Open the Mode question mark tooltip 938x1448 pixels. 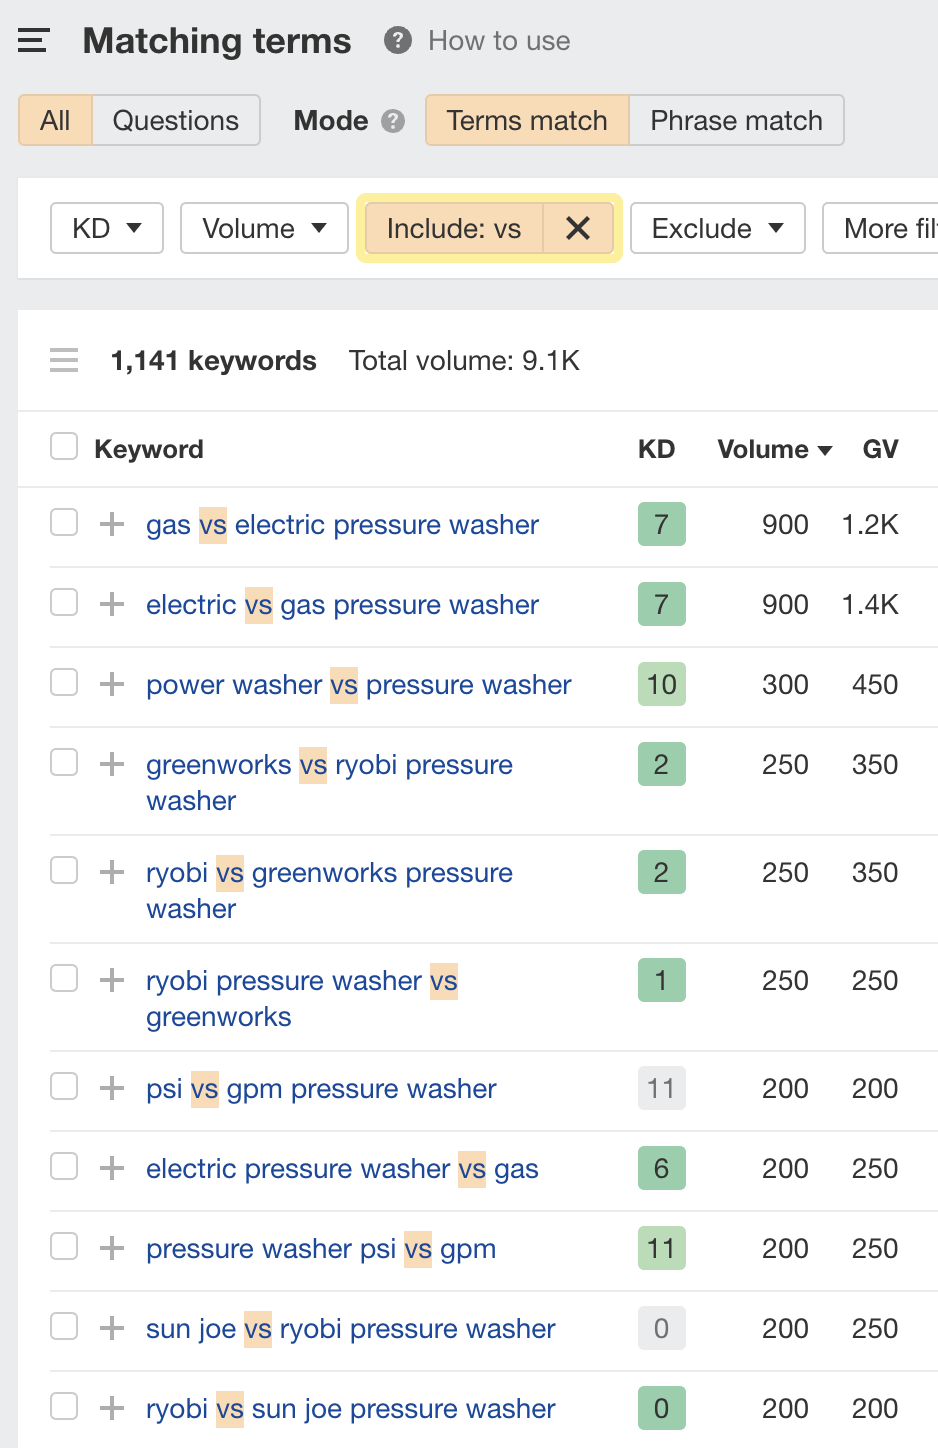394,121
